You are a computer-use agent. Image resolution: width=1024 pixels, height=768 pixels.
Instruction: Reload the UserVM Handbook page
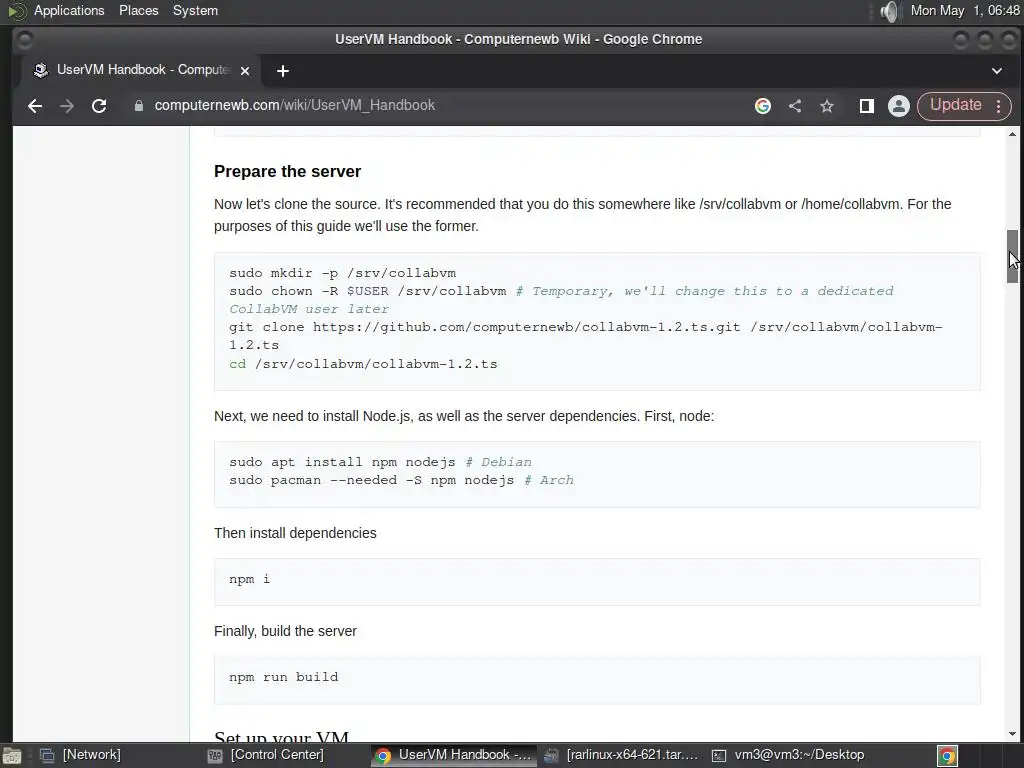pos(99,106)
